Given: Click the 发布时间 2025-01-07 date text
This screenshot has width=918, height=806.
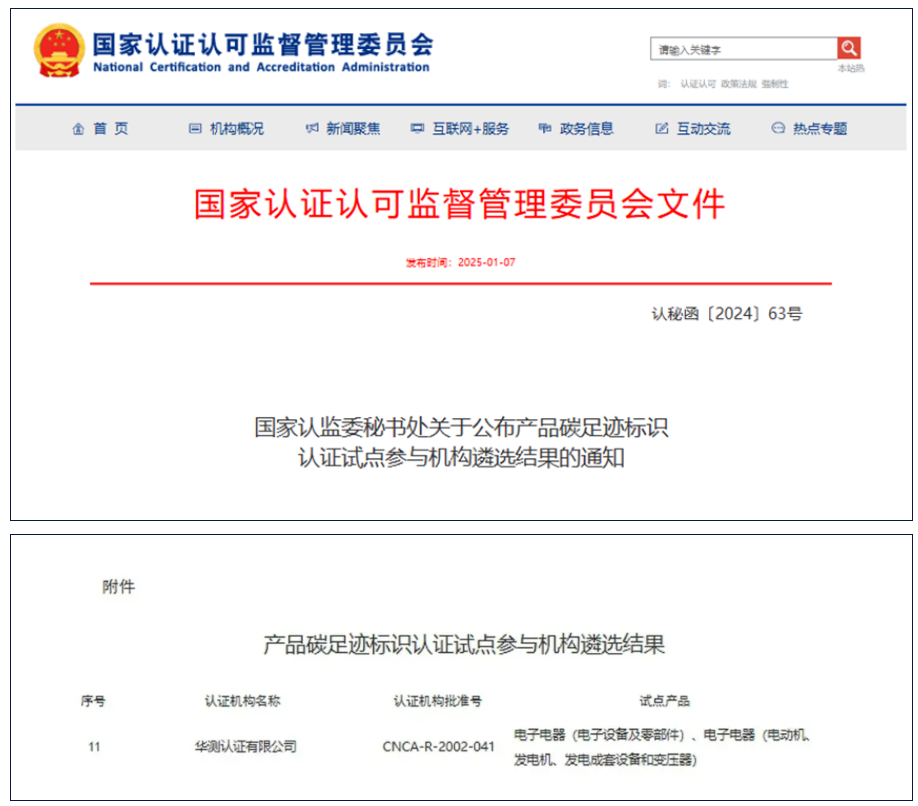Looking at the screenshot, I should click(460, 262).
